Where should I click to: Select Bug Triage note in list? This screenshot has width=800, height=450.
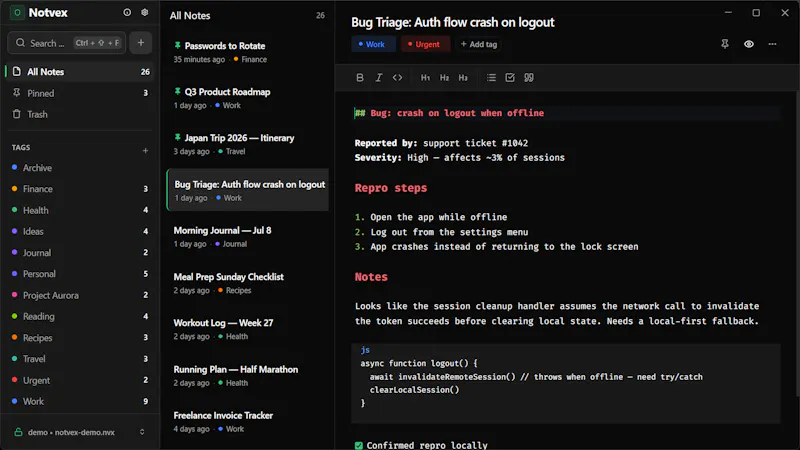tap(248, 190)
